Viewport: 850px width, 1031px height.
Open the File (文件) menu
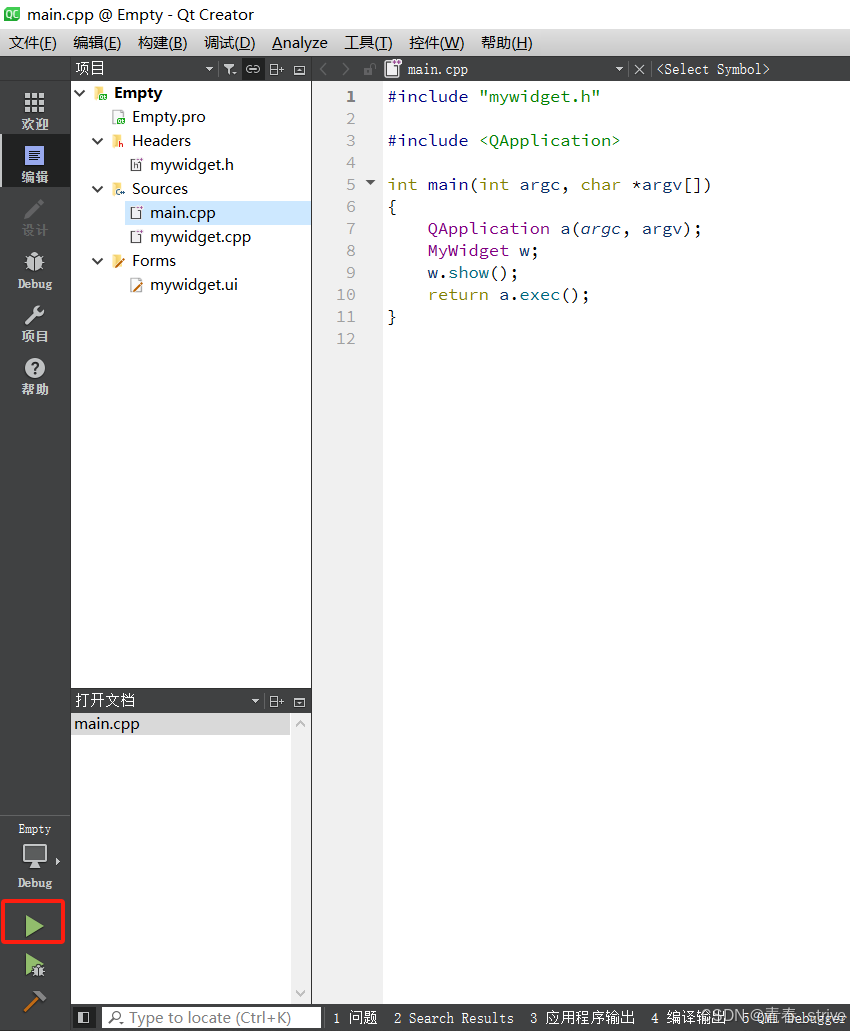(33, 43)
